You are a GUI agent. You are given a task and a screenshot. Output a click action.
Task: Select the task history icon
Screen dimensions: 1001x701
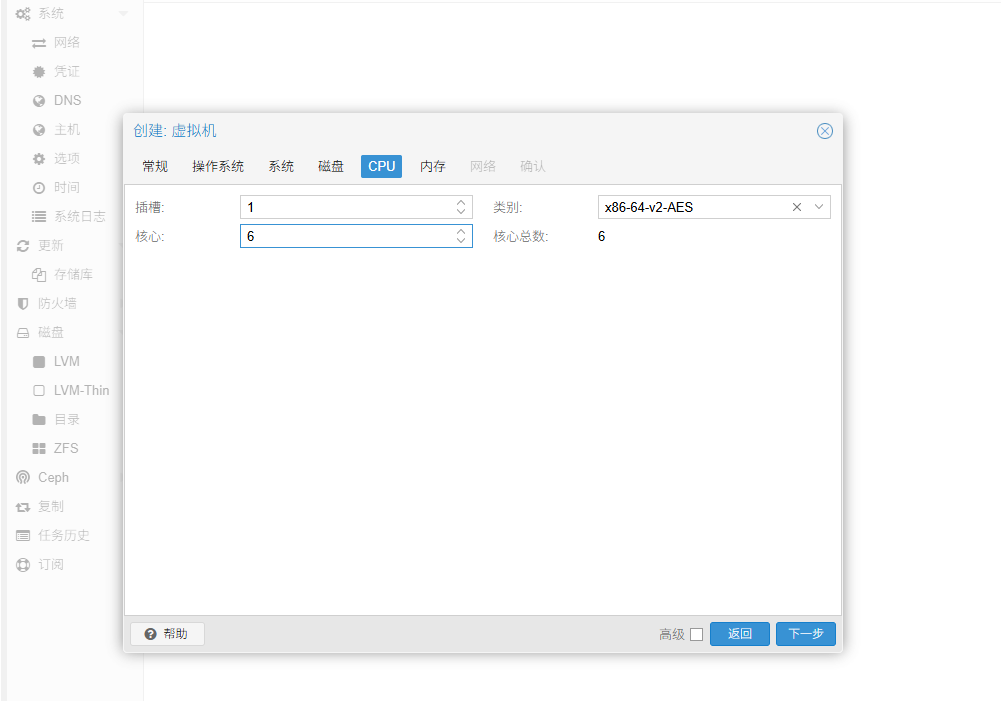[x=23, y=535]
